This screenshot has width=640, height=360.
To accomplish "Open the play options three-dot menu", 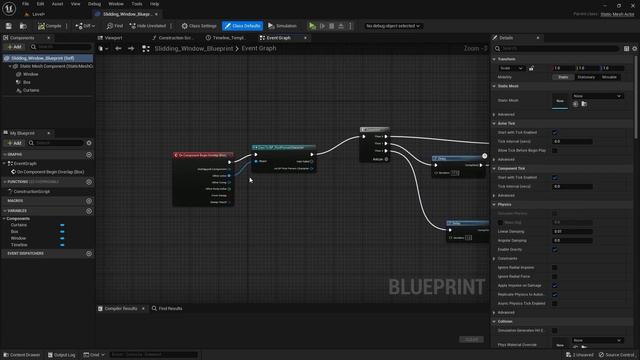I will 350,26.
